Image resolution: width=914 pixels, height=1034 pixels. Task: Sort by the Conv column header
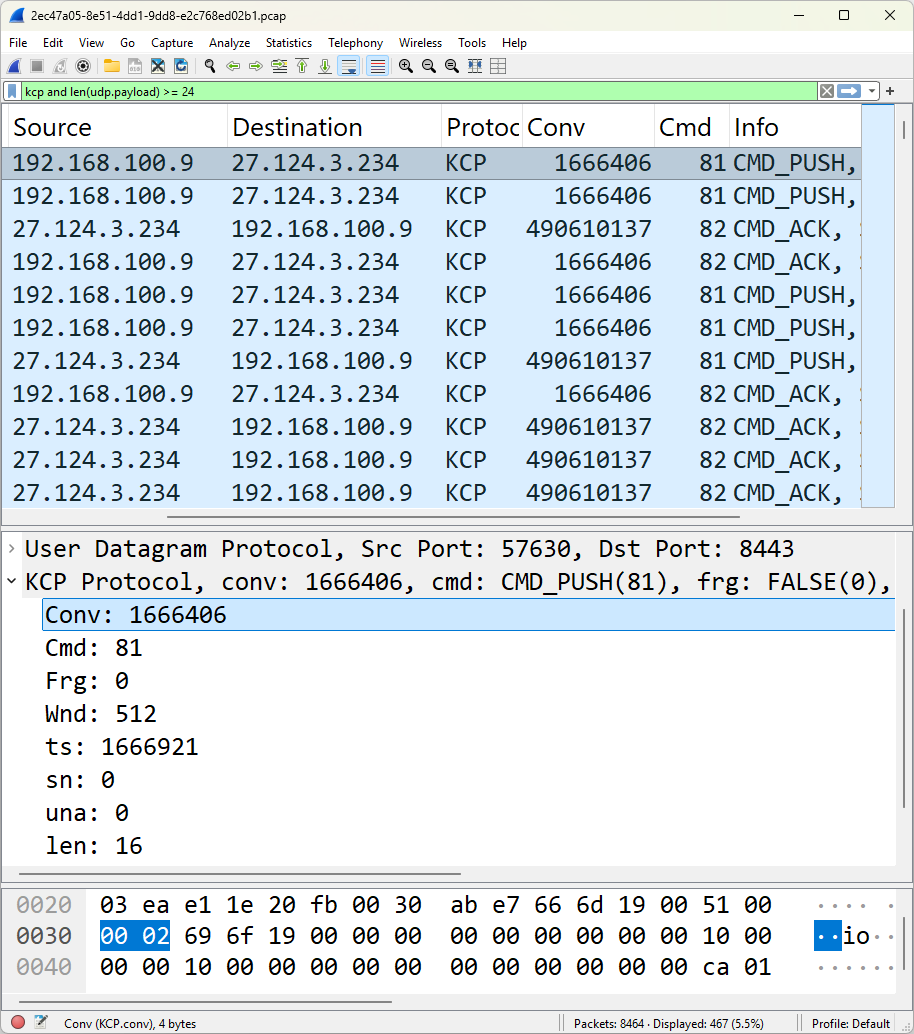click(x=588, y=127)
